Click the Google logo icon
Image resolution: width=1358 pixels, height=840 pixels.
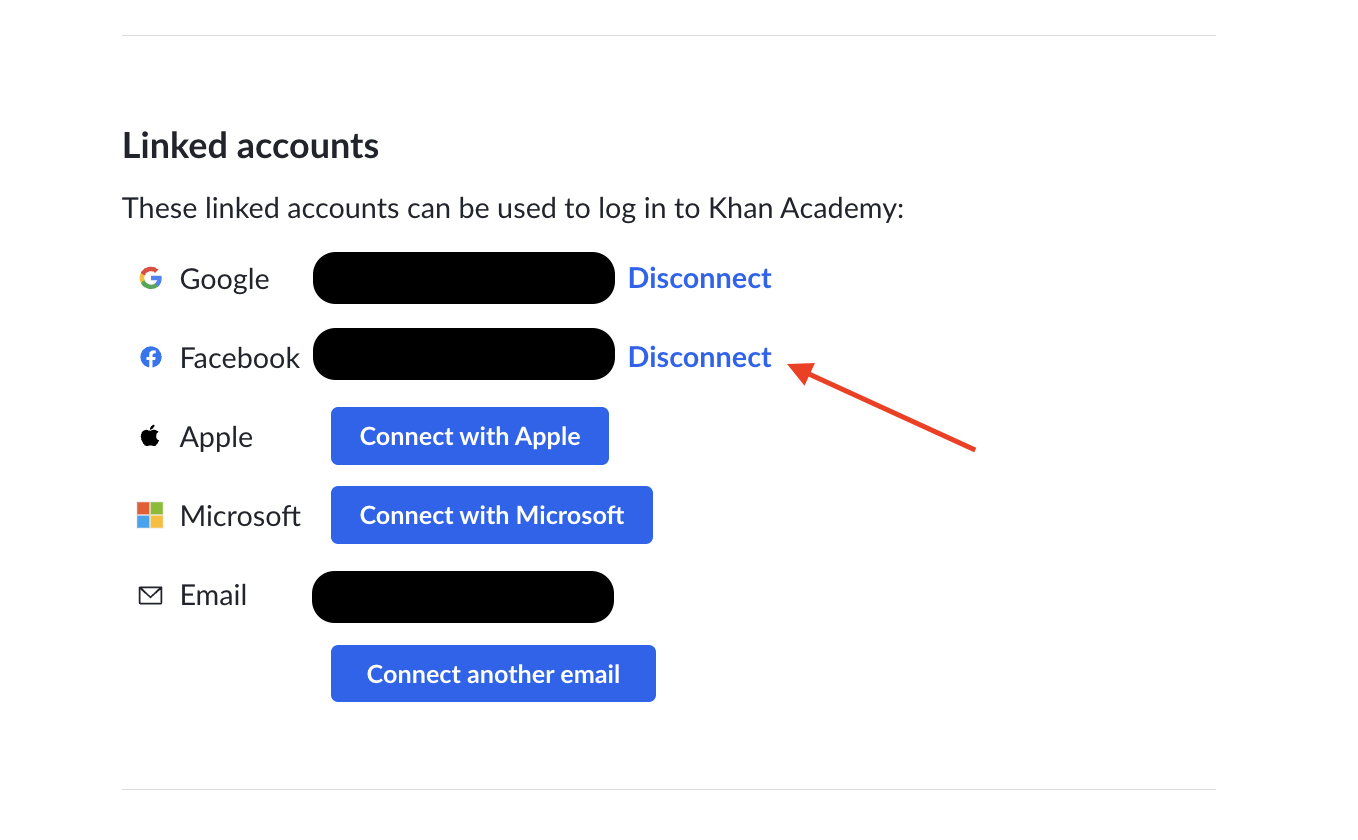pyautogui.click(x=150, y=278)
